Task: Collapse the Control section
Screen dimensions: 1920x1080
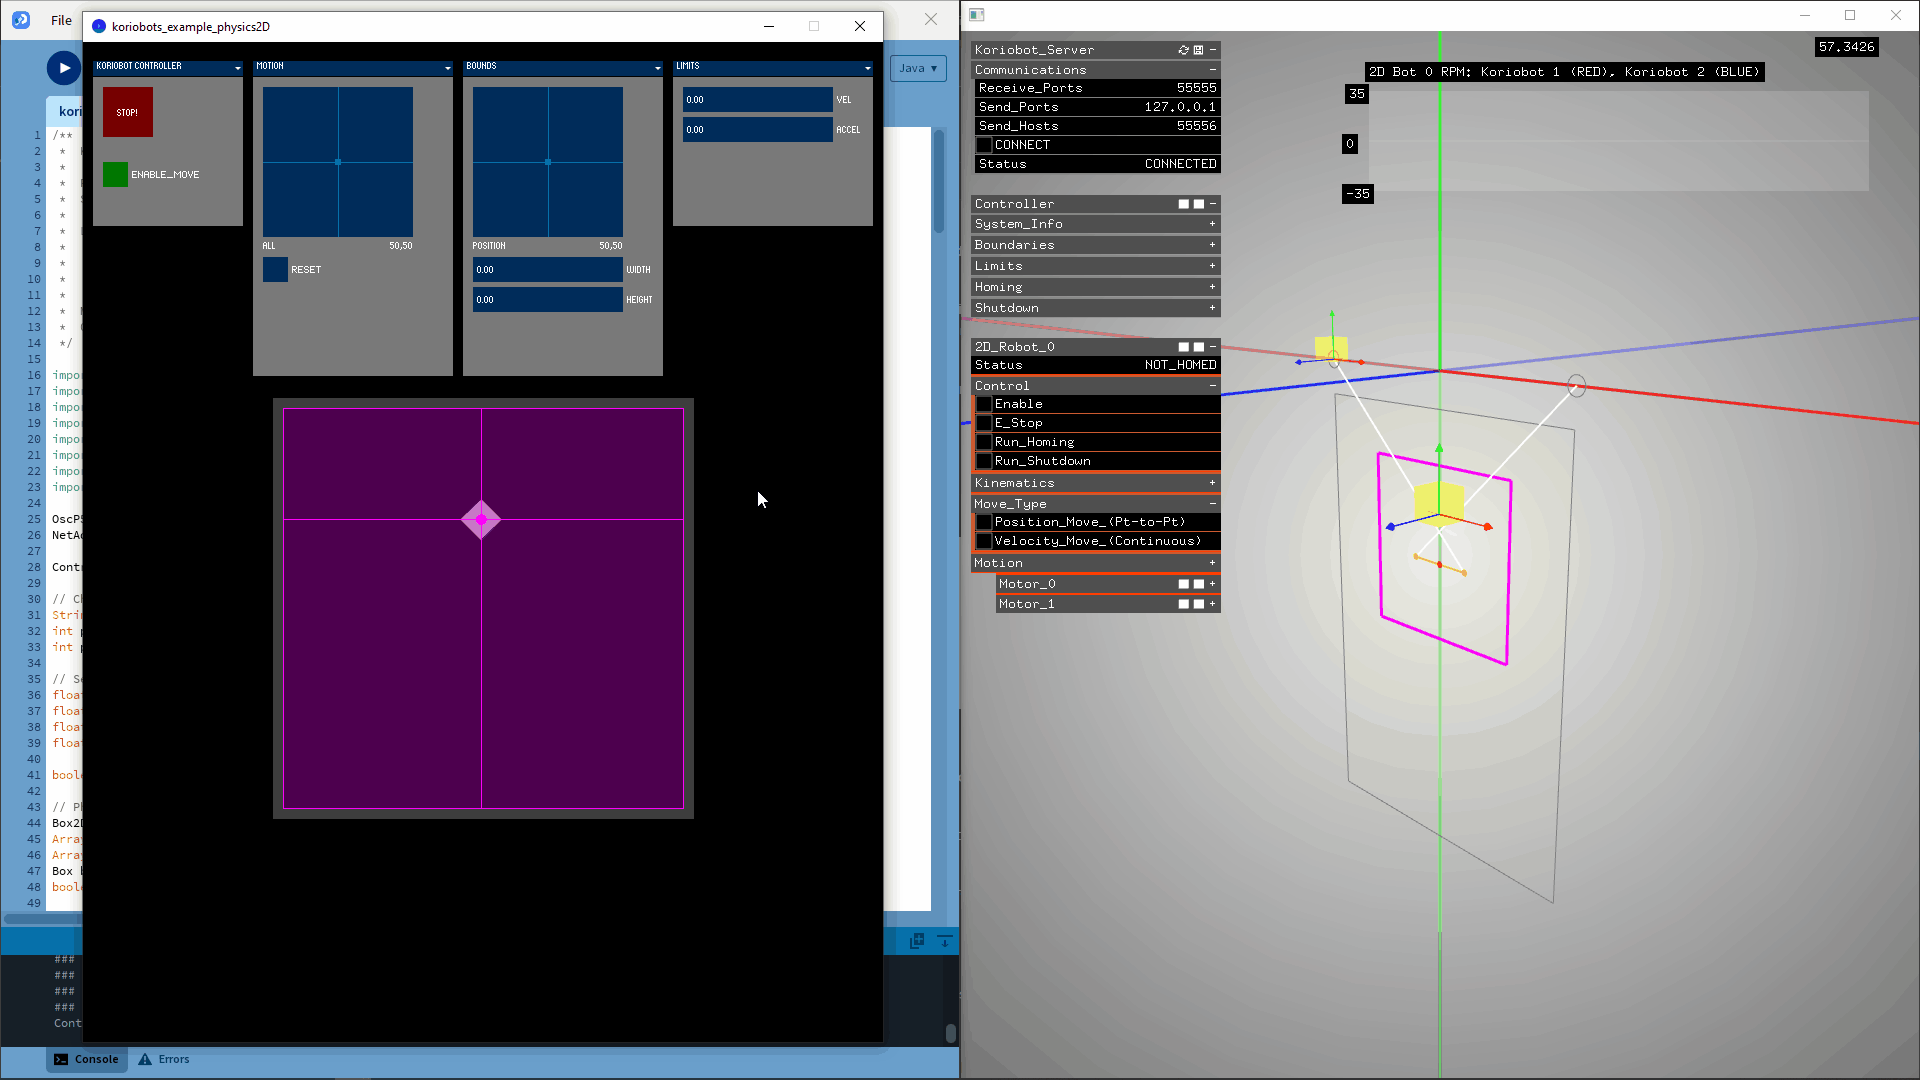Action: (1213, 386)
